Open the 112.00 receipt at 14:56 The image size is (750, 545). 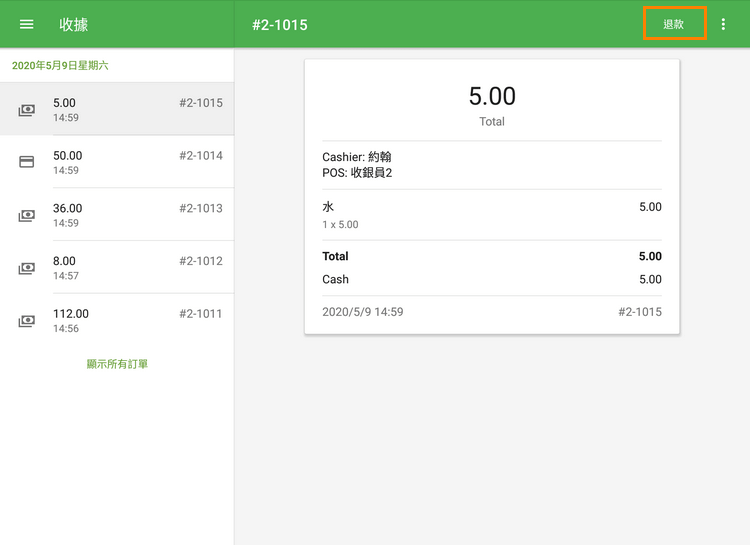[117, 320]
